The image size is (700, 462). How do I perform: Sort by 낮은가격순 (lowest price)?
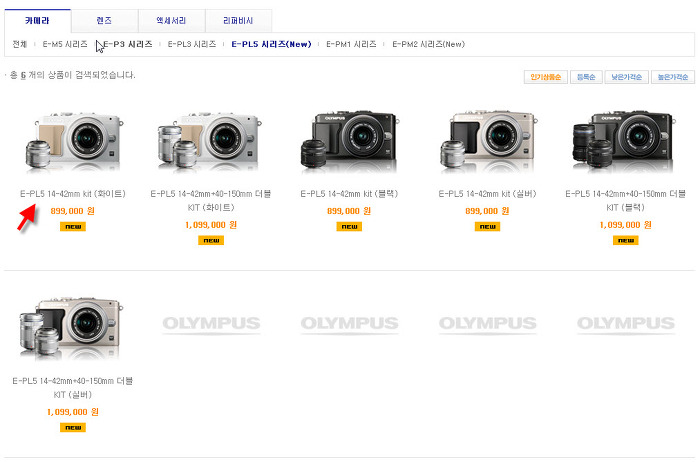tap(626, 77)
